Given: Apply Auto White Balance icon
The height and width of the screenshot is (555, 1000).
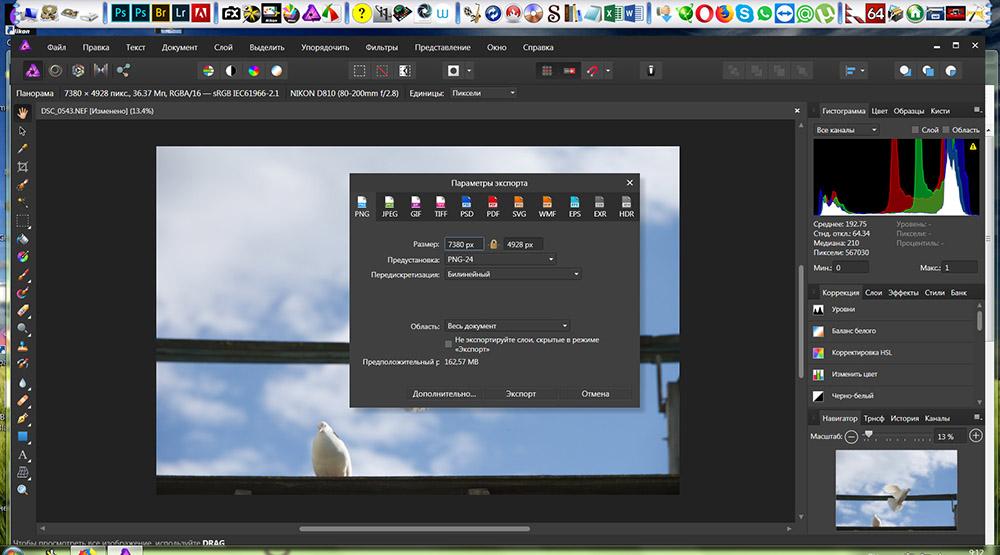Looking at the screenshot, I should click(x=277, y=71).
